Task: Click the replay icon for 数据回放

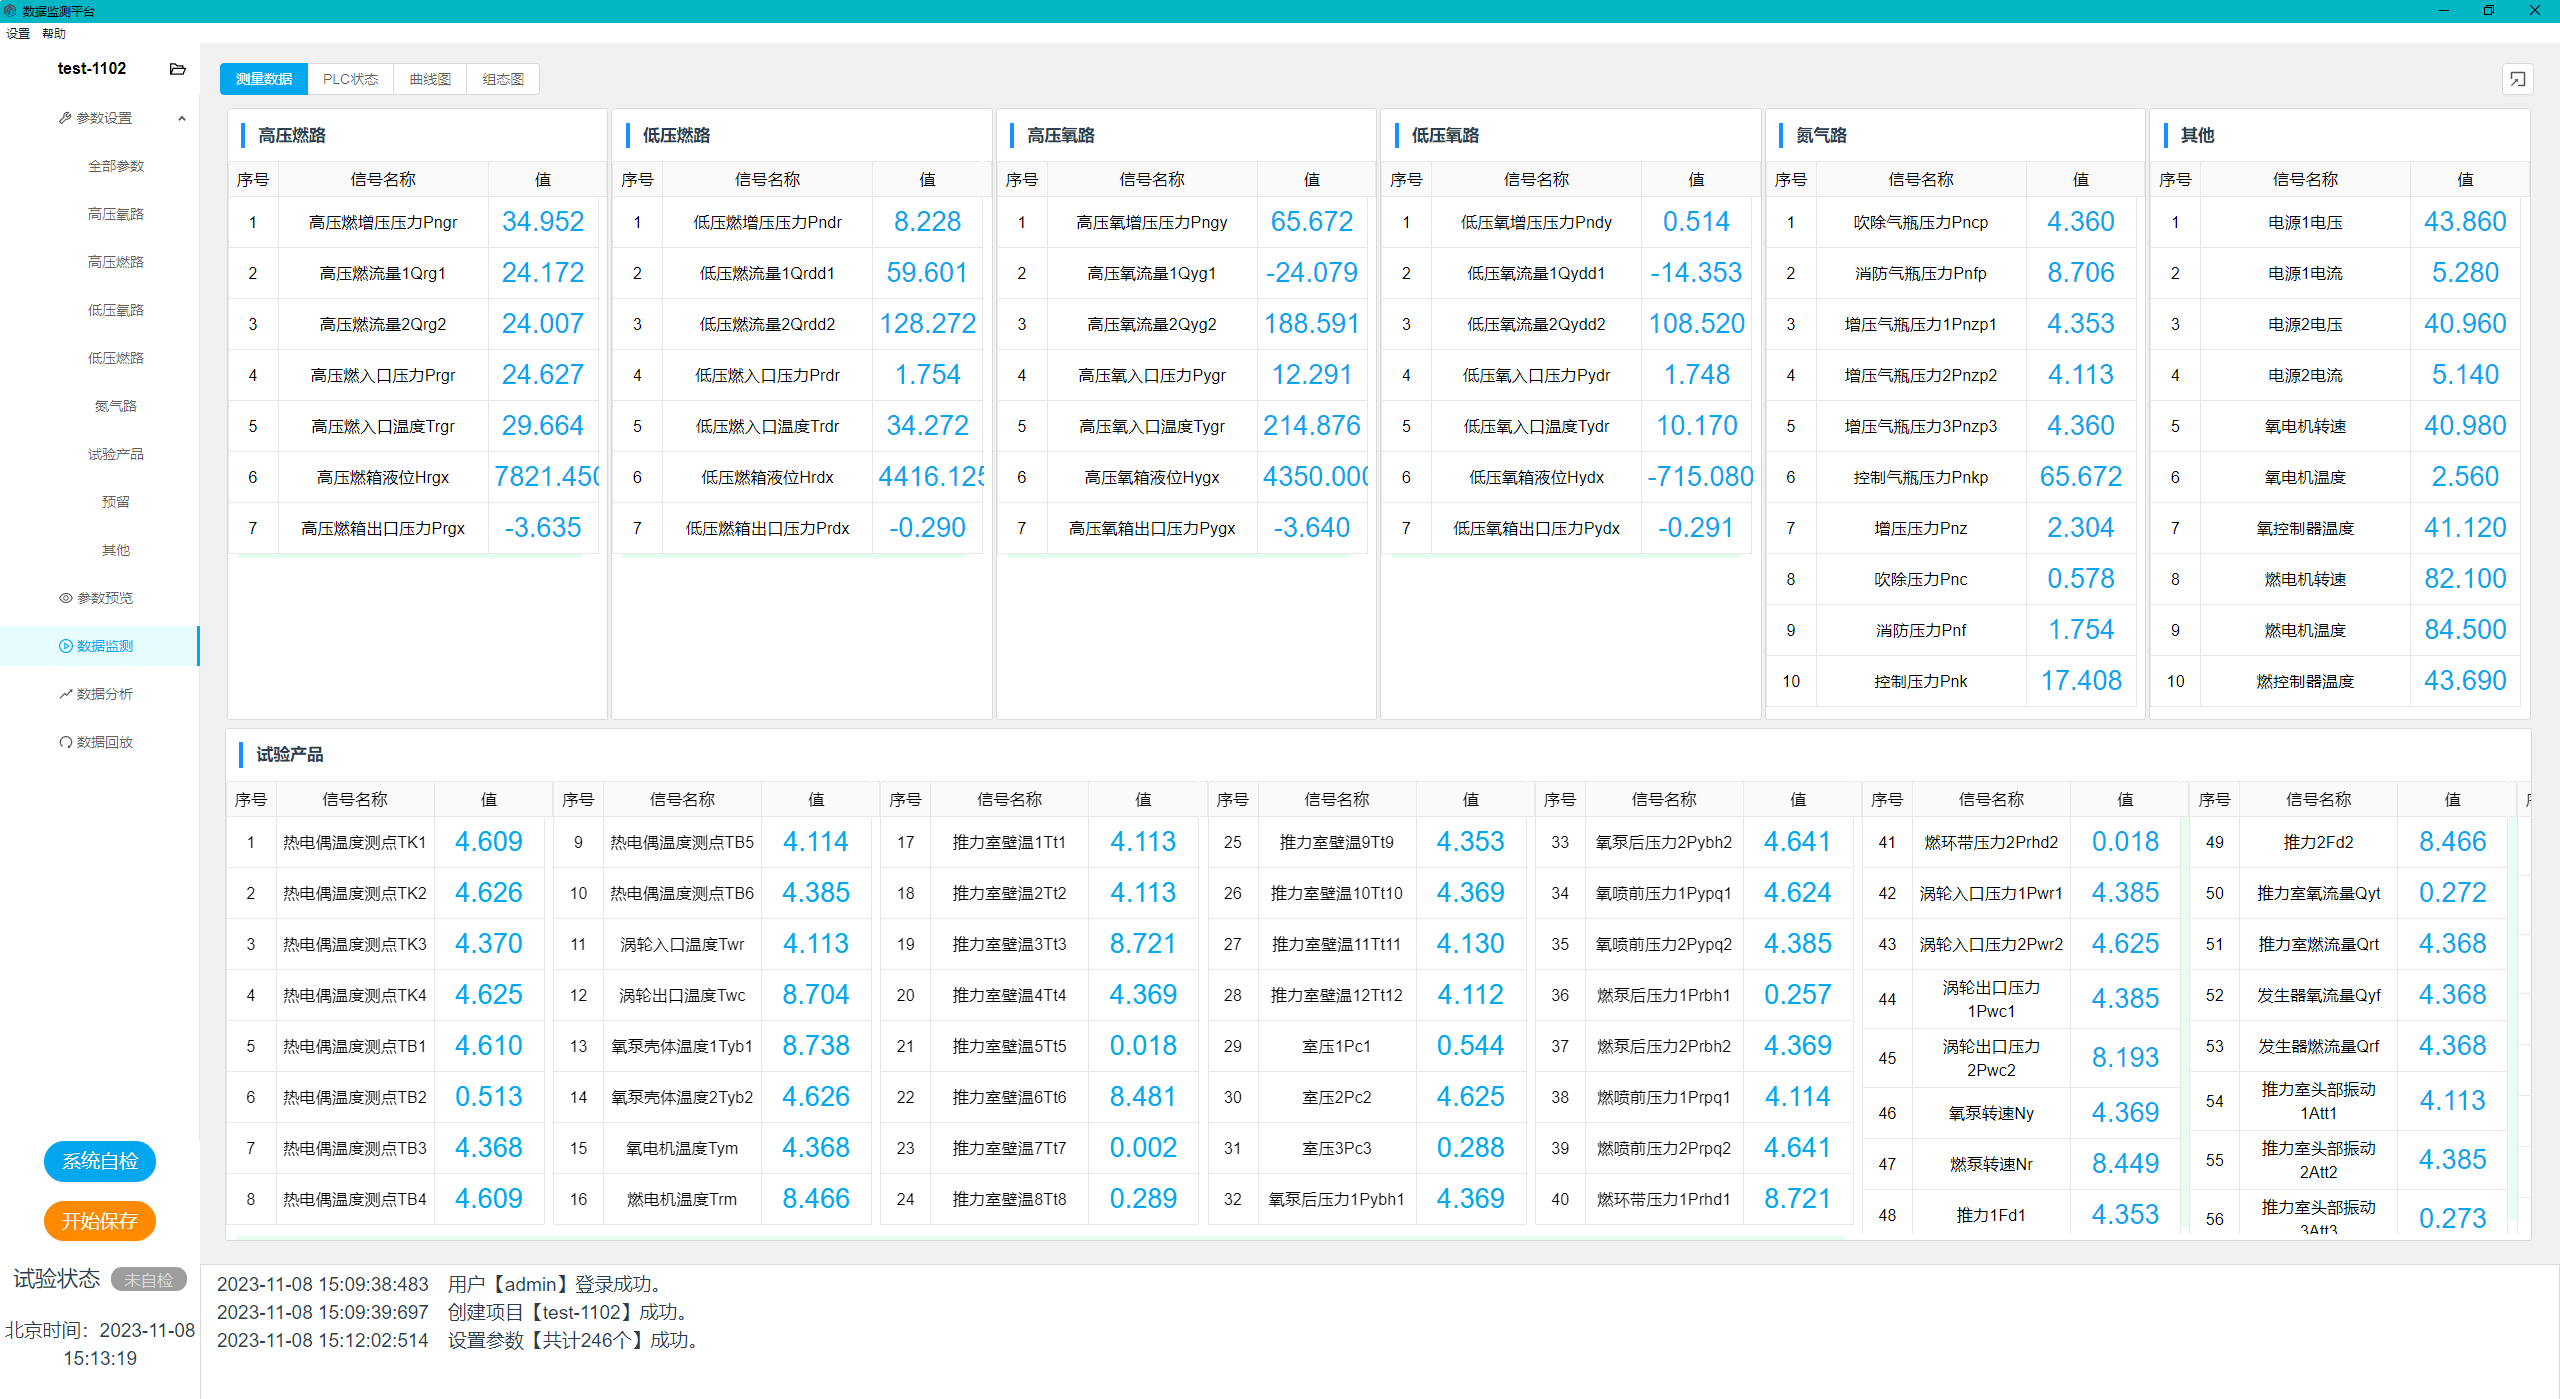Action: coord(66,742)
